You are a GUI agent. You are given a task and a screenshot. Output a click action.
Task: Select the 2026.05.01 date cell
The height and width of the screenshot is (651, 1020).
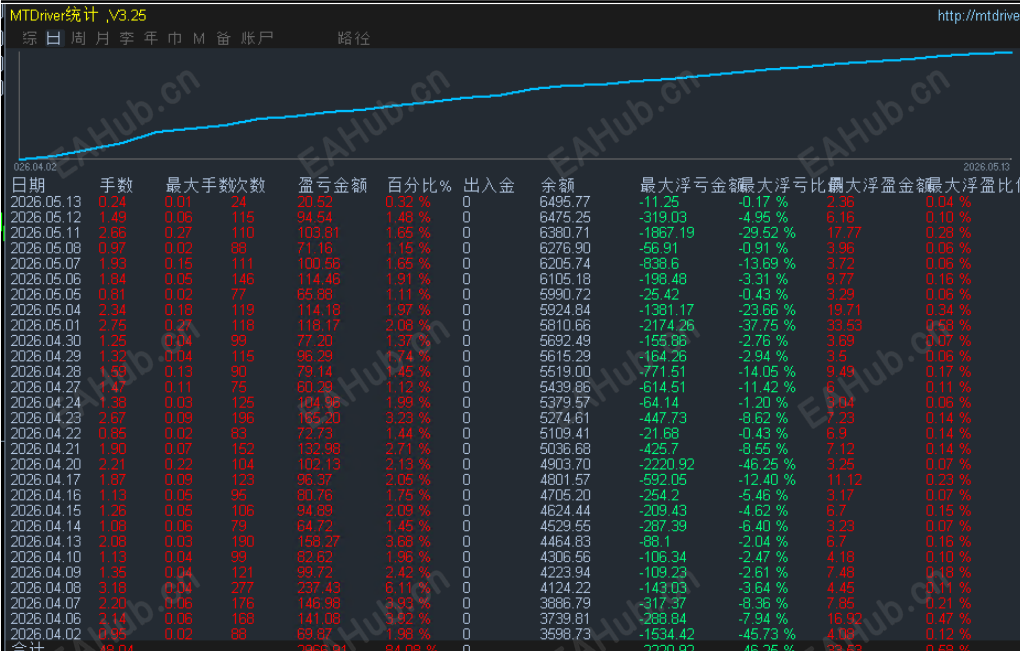click(x=46, y=325)
